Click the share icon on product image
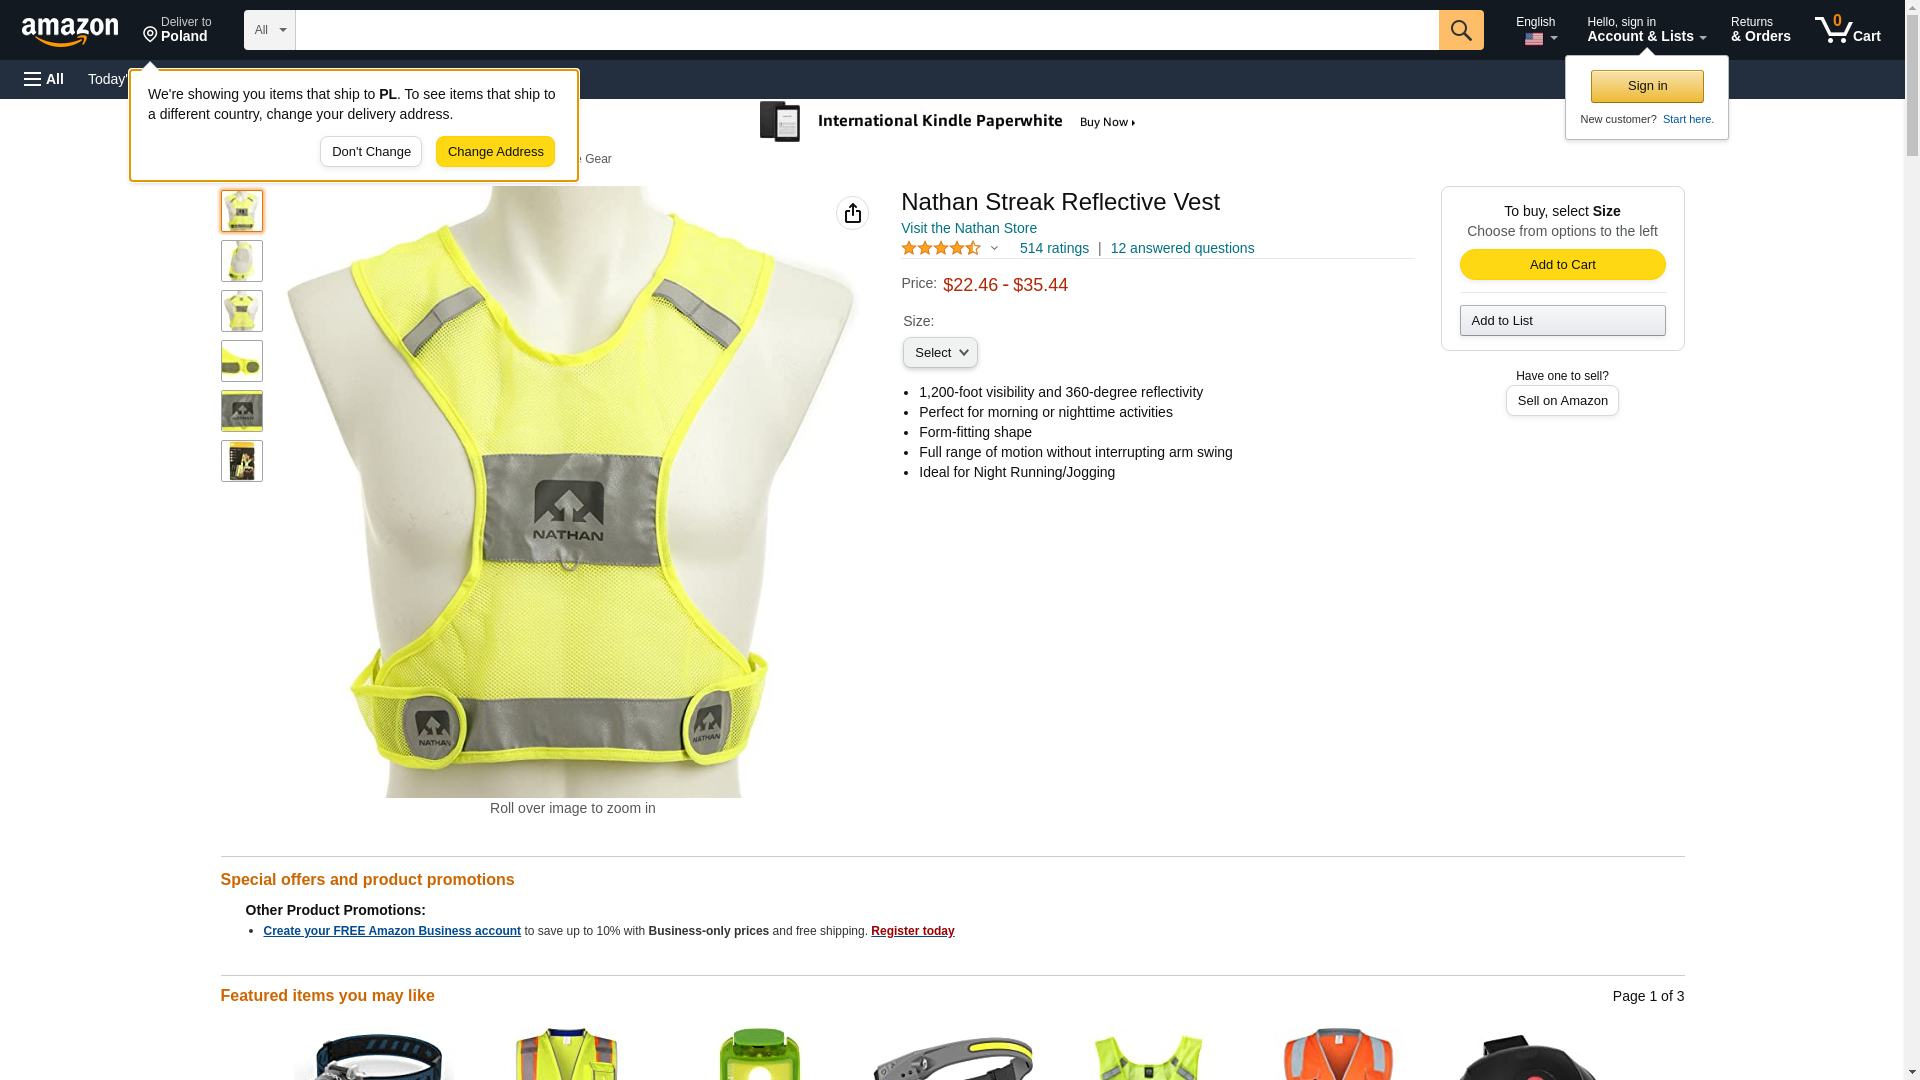Screen dimensions: 1920x1080 852,213
